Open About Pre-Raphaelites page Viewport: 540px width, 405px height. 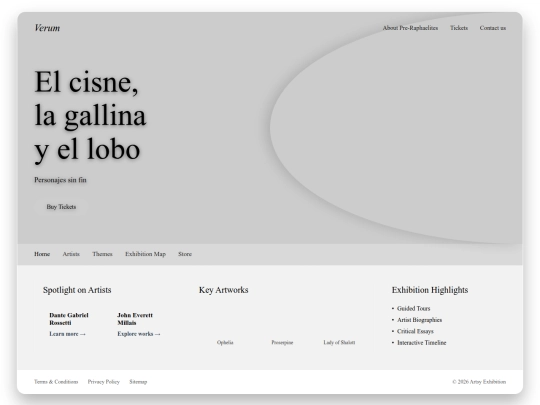click(x=410, y=28)
